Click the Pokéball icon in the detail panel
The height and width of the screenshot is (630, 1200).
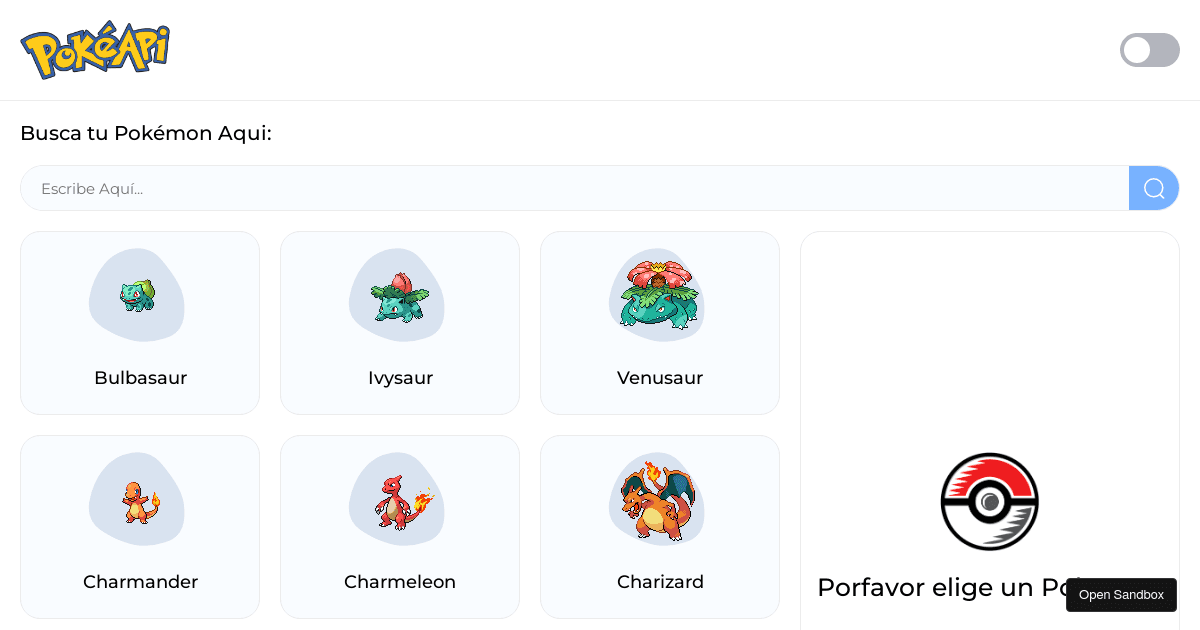[989, 501]
